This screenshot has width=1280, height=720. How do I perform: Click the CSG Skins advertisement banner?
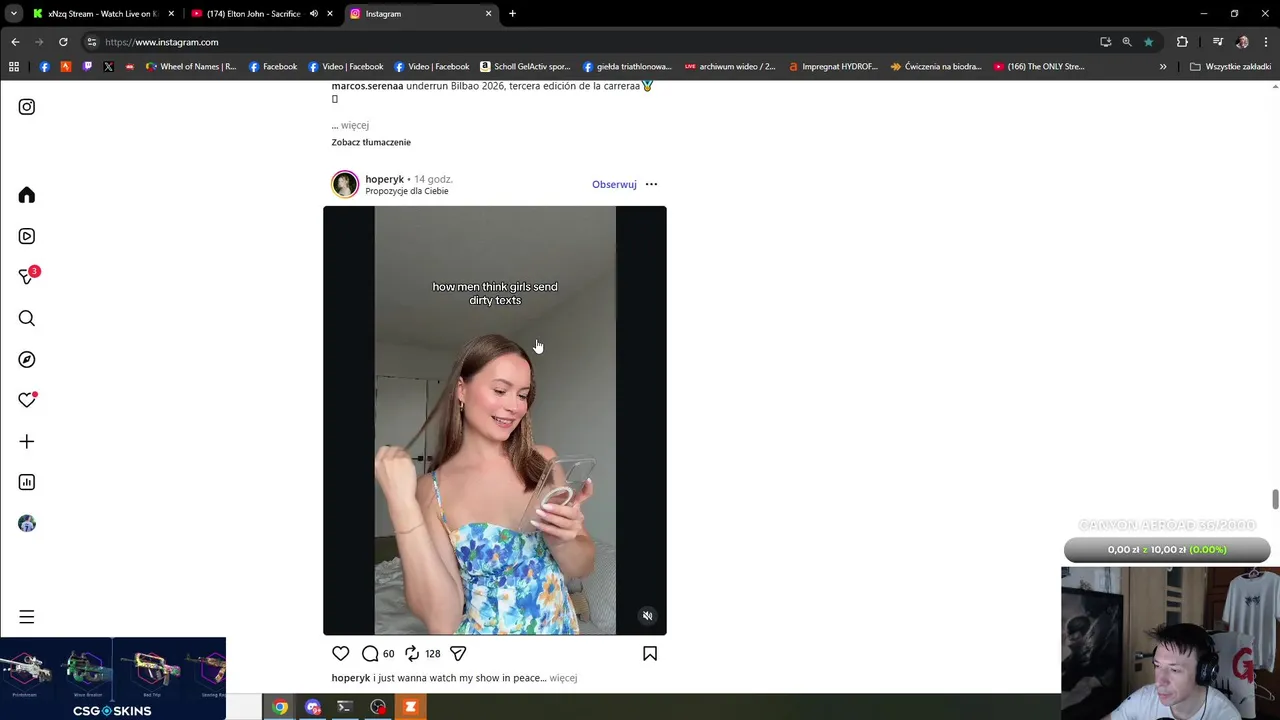pyautogui.click(x=113, y=679)
